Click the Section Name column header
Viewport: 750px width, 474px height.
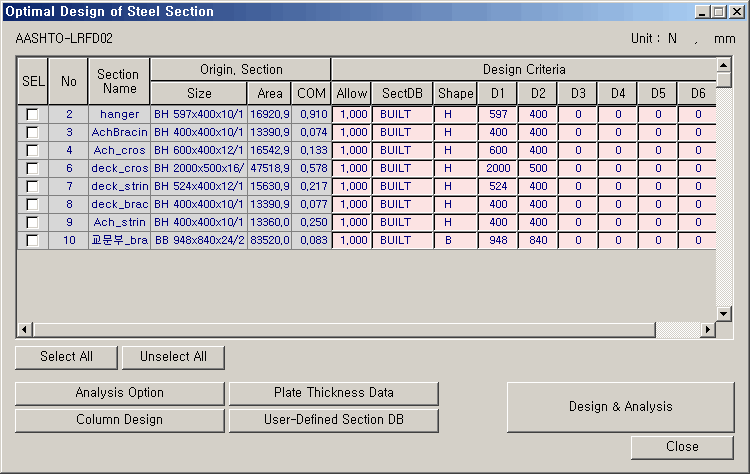pyautogui.click(x=119, y=81)
